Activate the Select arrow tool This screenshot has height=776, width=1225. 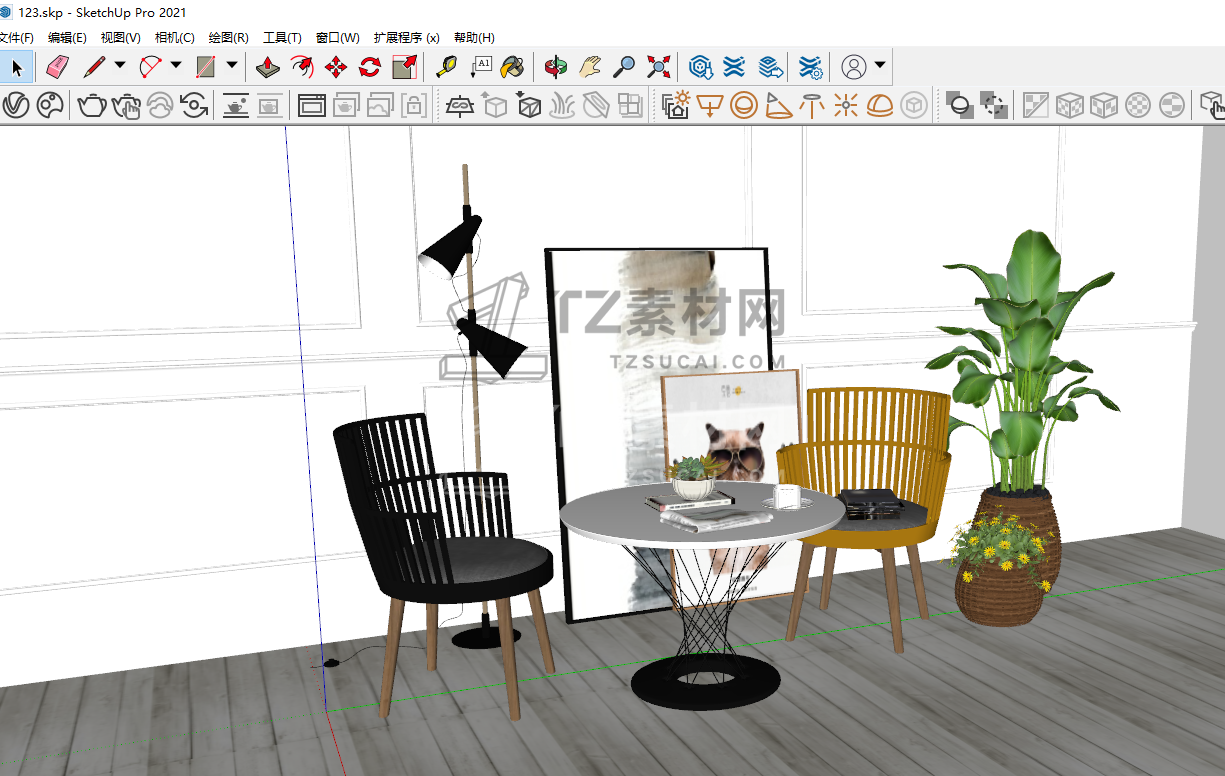point(16,67)
